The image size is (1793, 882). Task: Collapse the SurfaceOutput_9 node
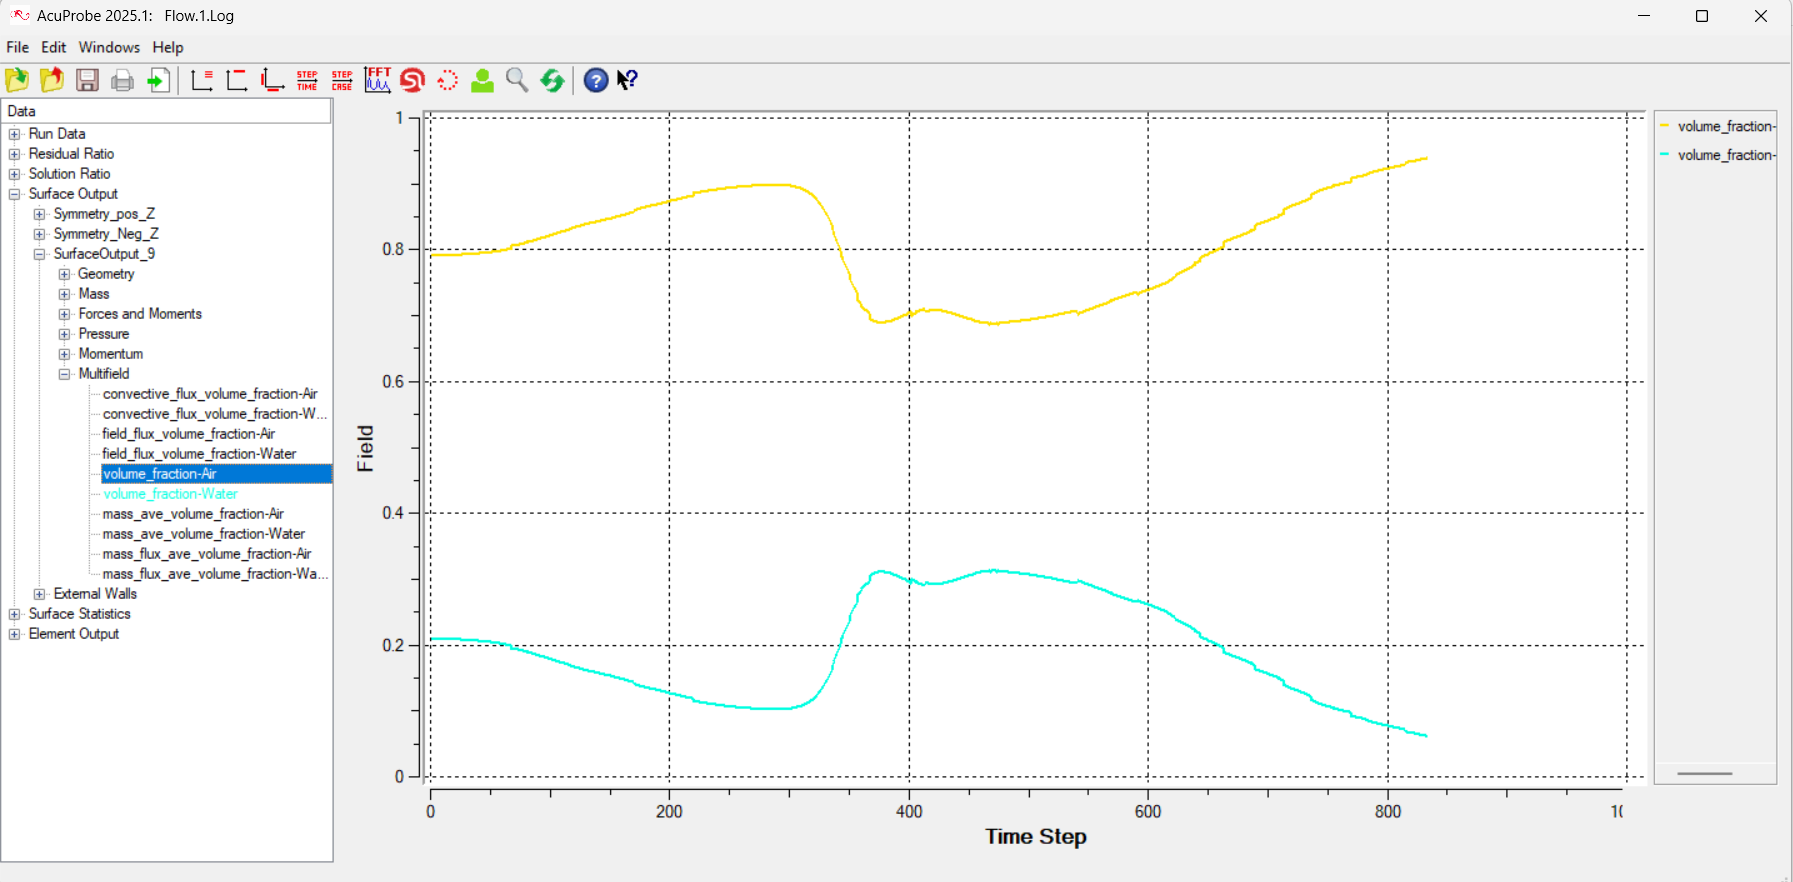(x=39, y=254)
